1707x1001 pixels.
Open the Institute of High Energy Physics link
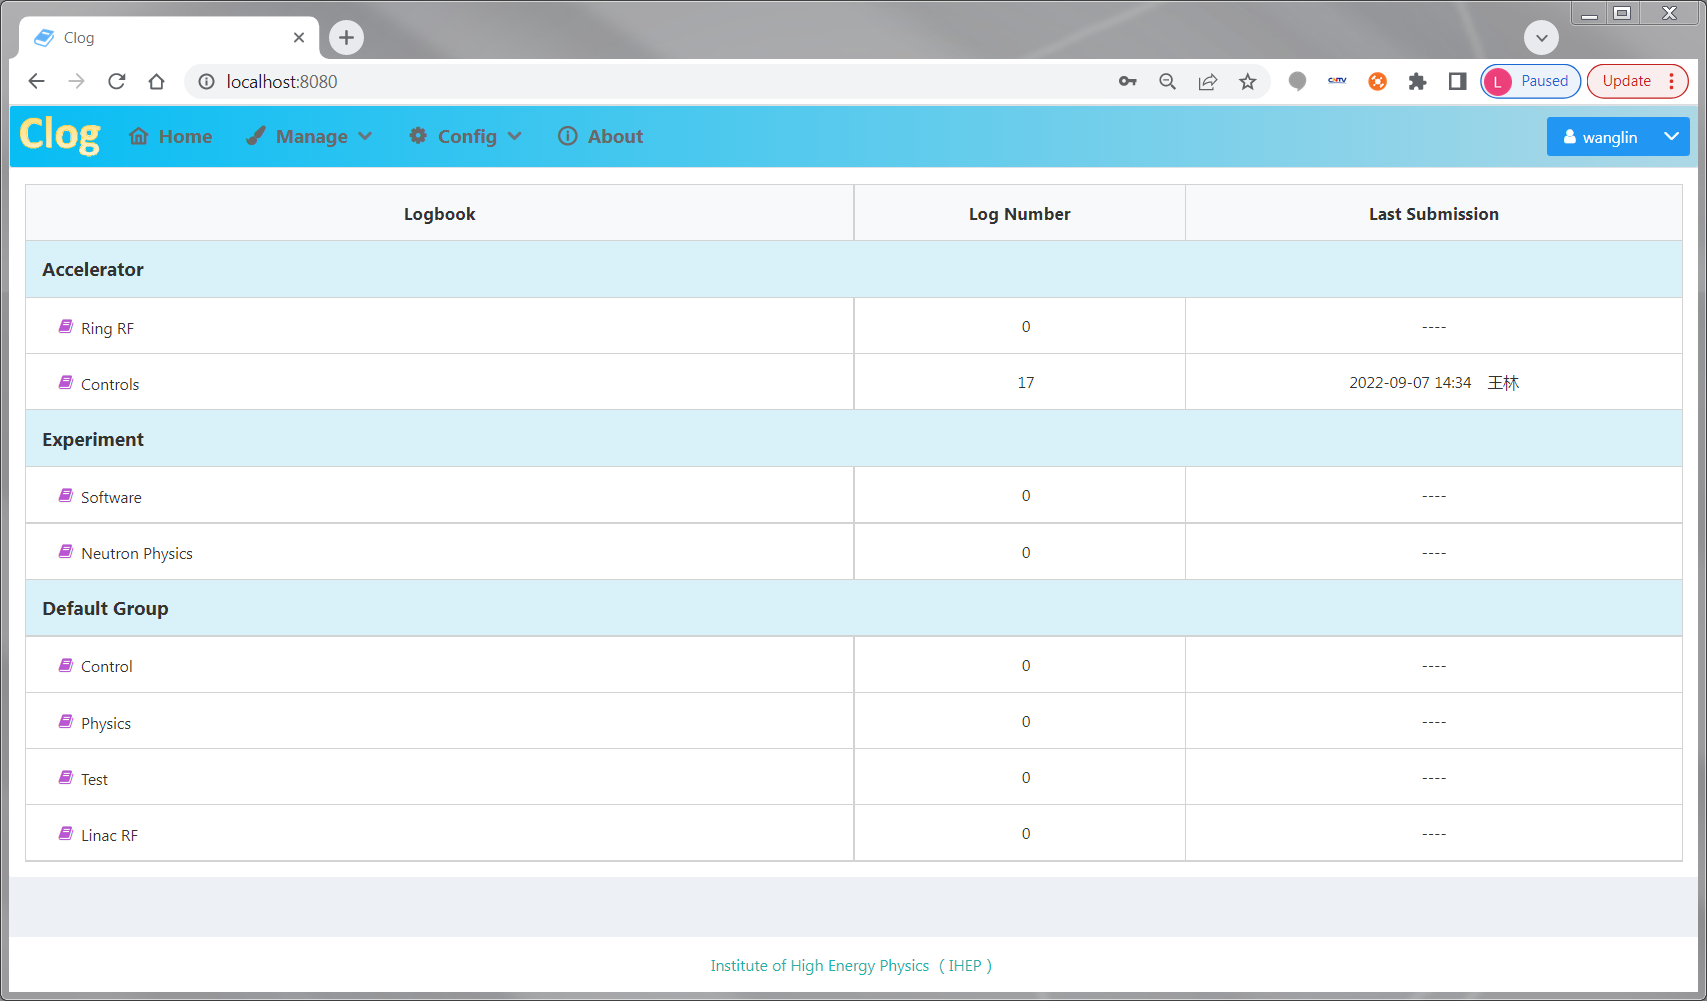click(x=851, y=965)
